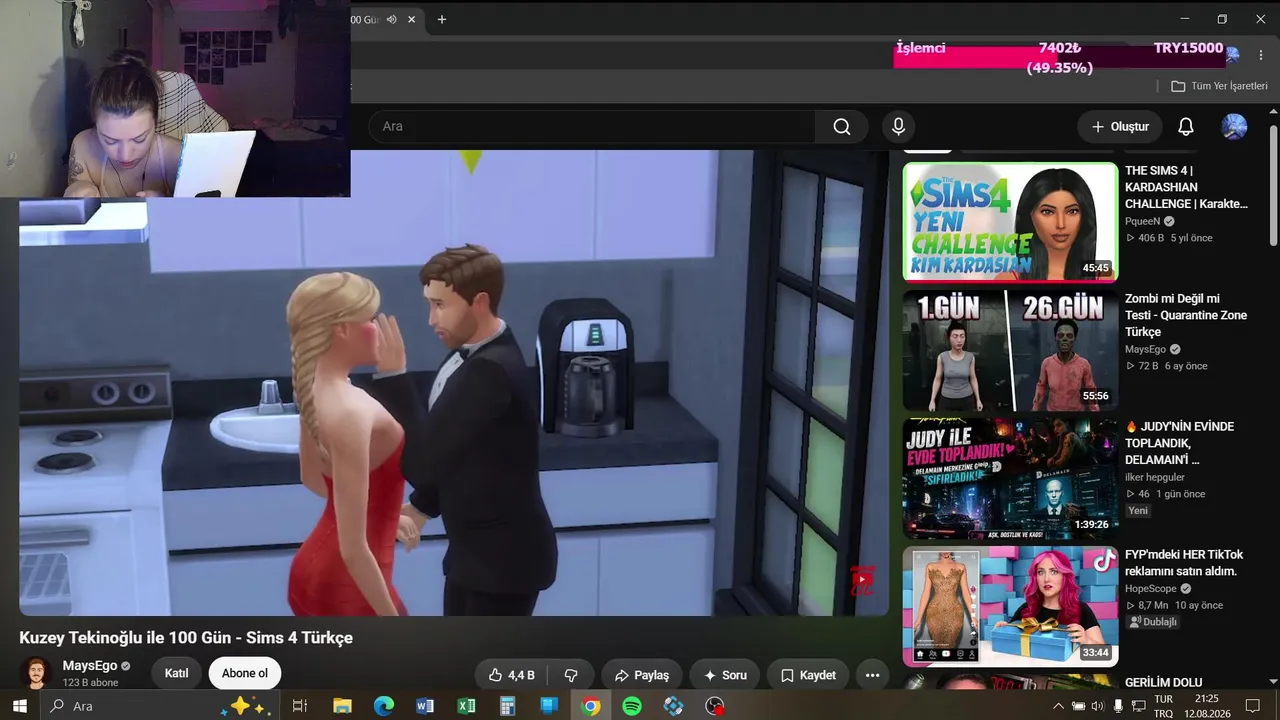This screenshot has height=720, width=1280.
Task: Like the video with 4,4 B likes
Action: (x=512, y=675)
